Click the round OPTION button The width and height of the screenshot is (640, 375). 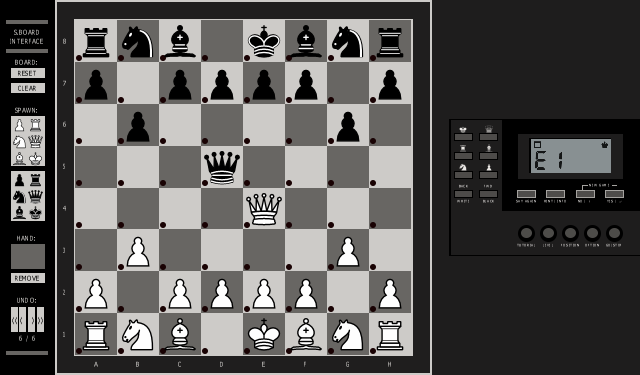pyautogui.click(x=592, y=233)
